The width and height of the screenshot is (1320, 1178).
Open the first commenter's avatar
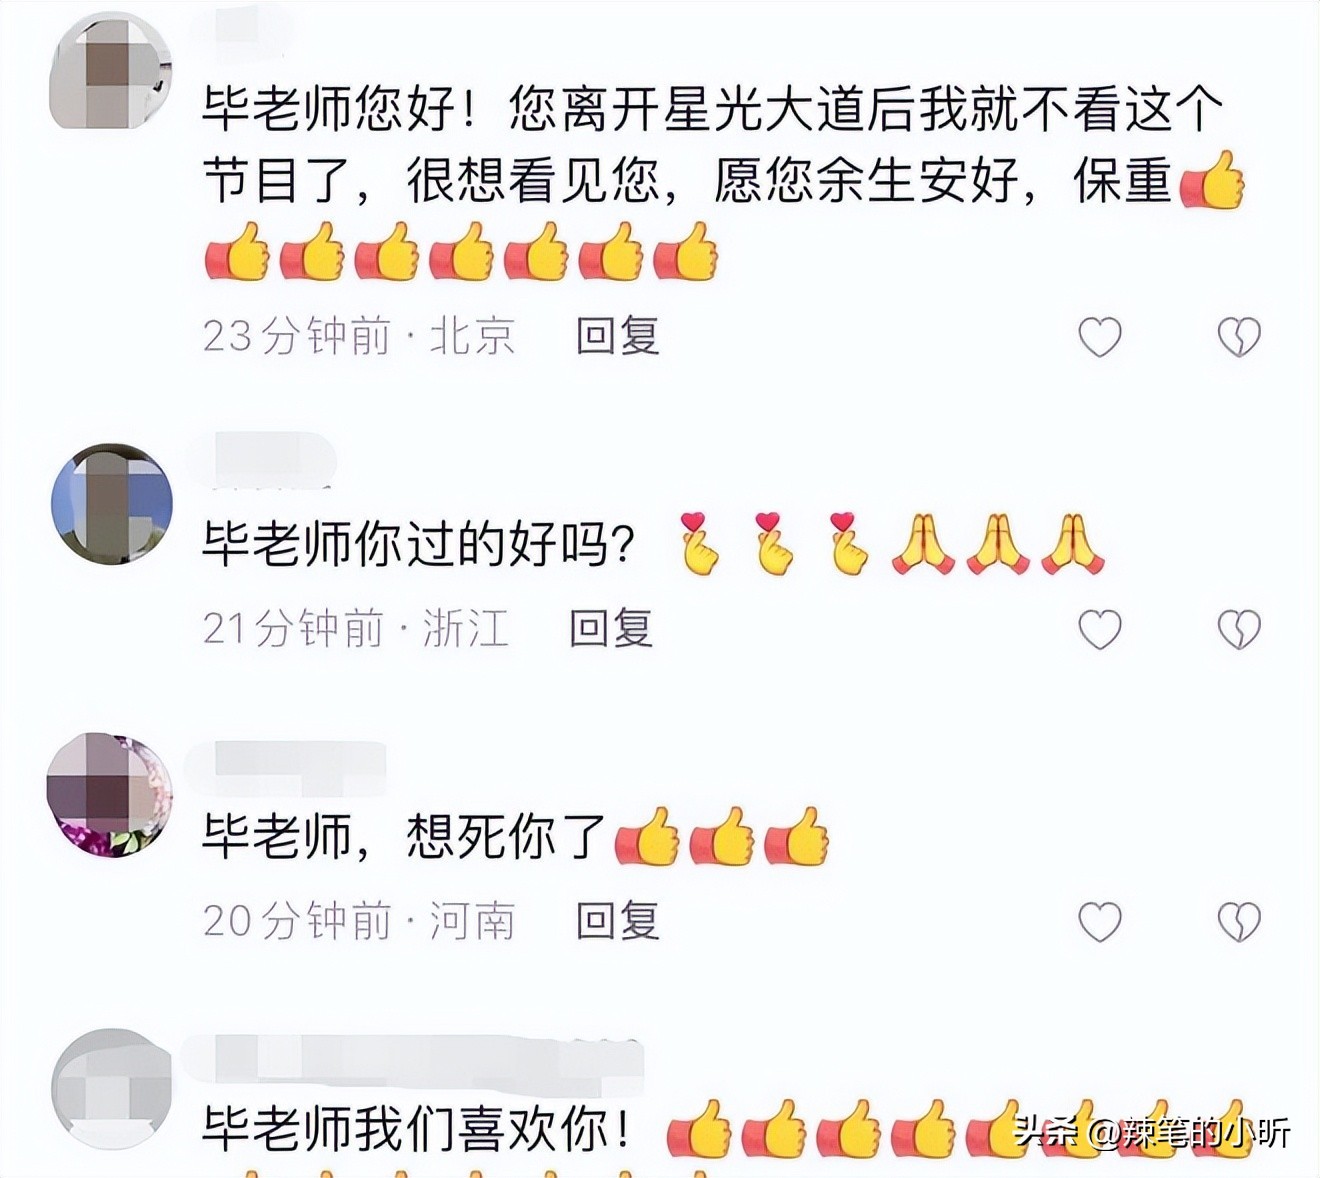tap(110, 70)
